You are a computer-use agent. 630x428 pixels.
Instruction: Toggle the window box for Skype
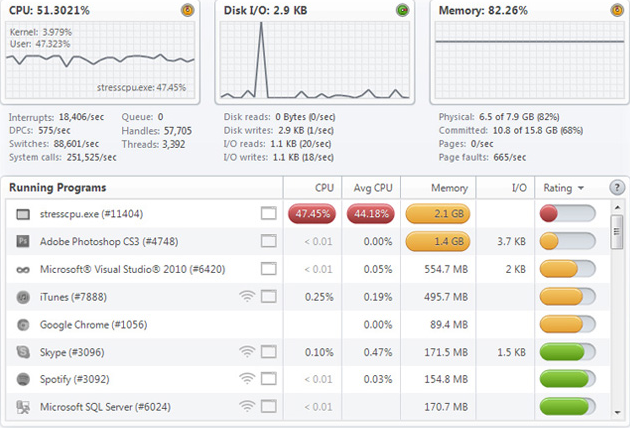[268, 352]
